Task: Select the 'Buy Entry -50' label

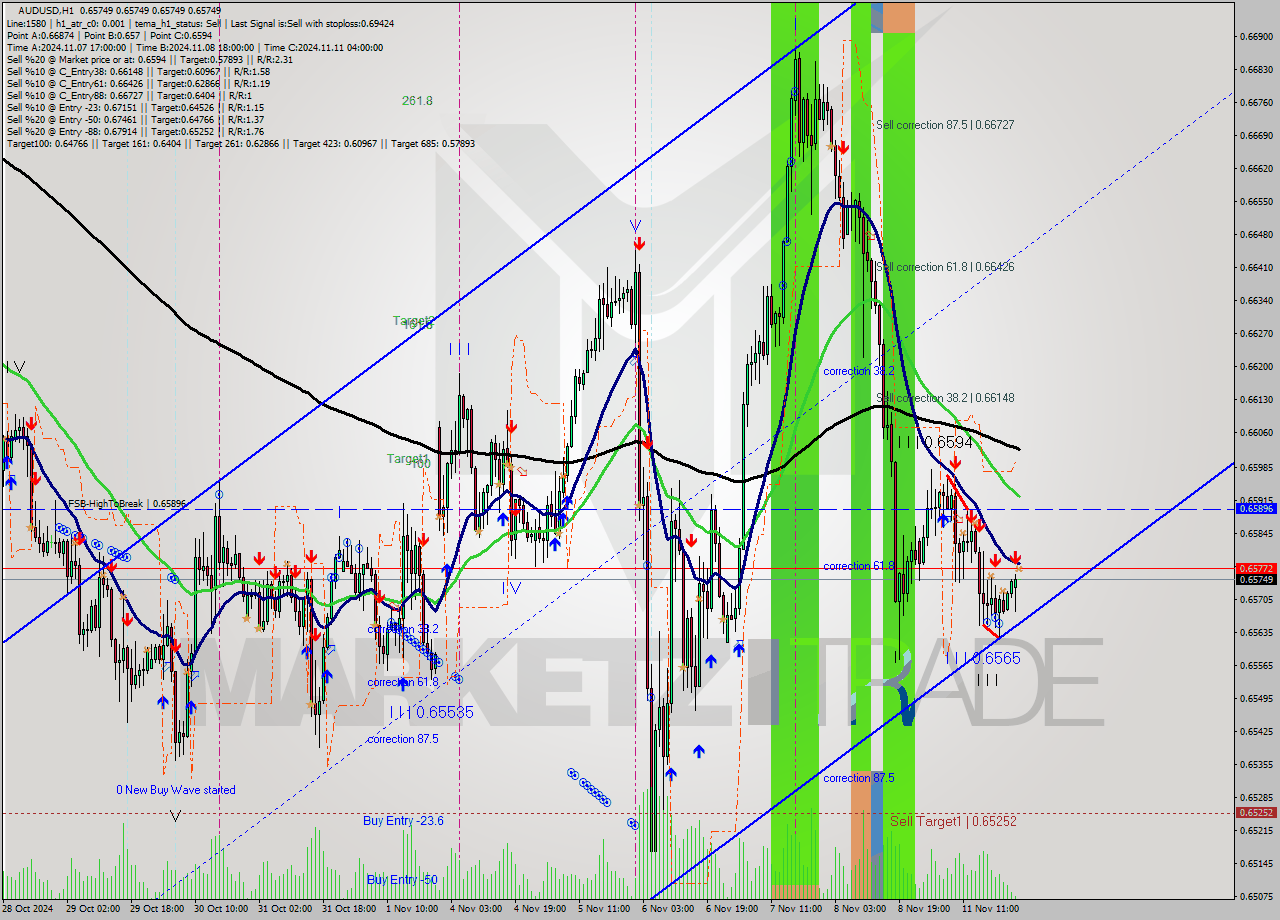Action: pos(402,880)
